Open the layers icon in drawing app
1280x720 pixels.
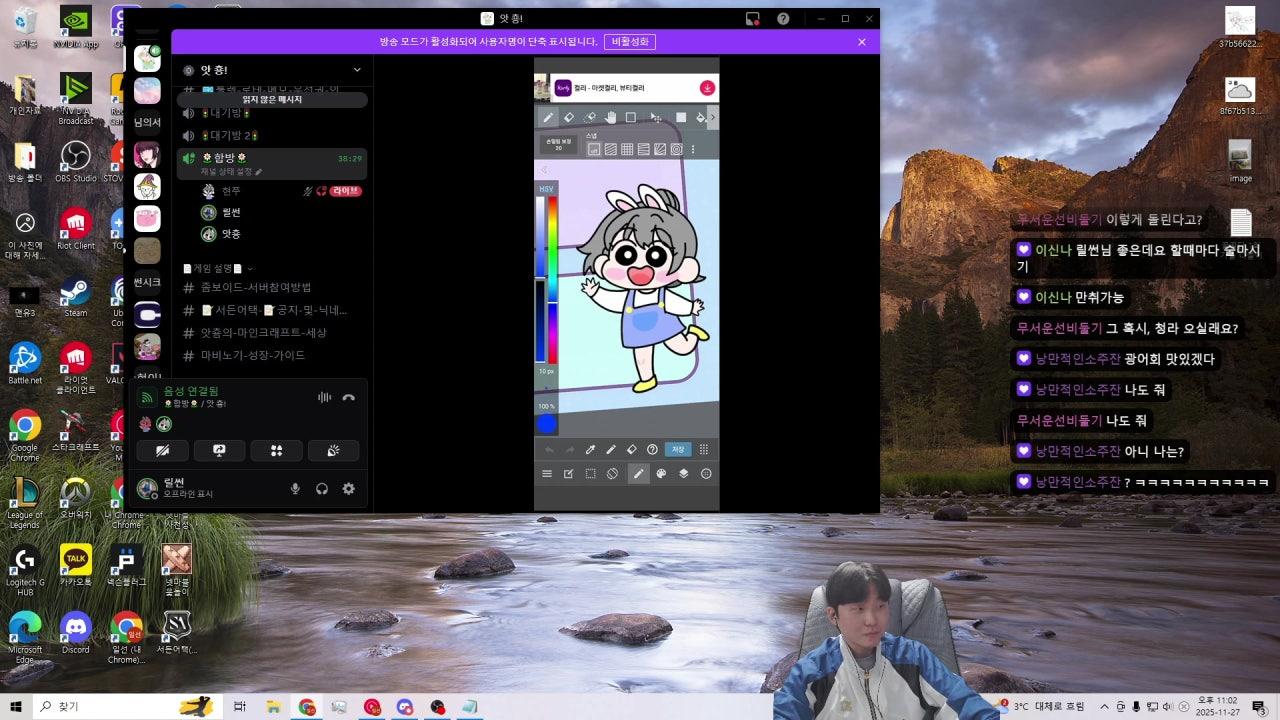tap(684, 474)
